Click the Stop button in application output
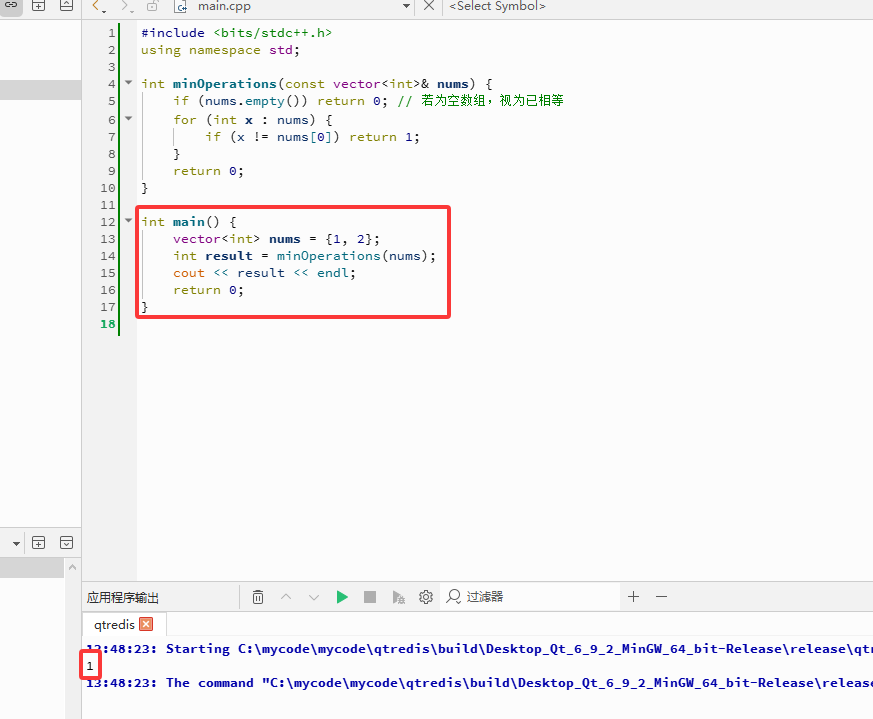 [x=370, y=597]
